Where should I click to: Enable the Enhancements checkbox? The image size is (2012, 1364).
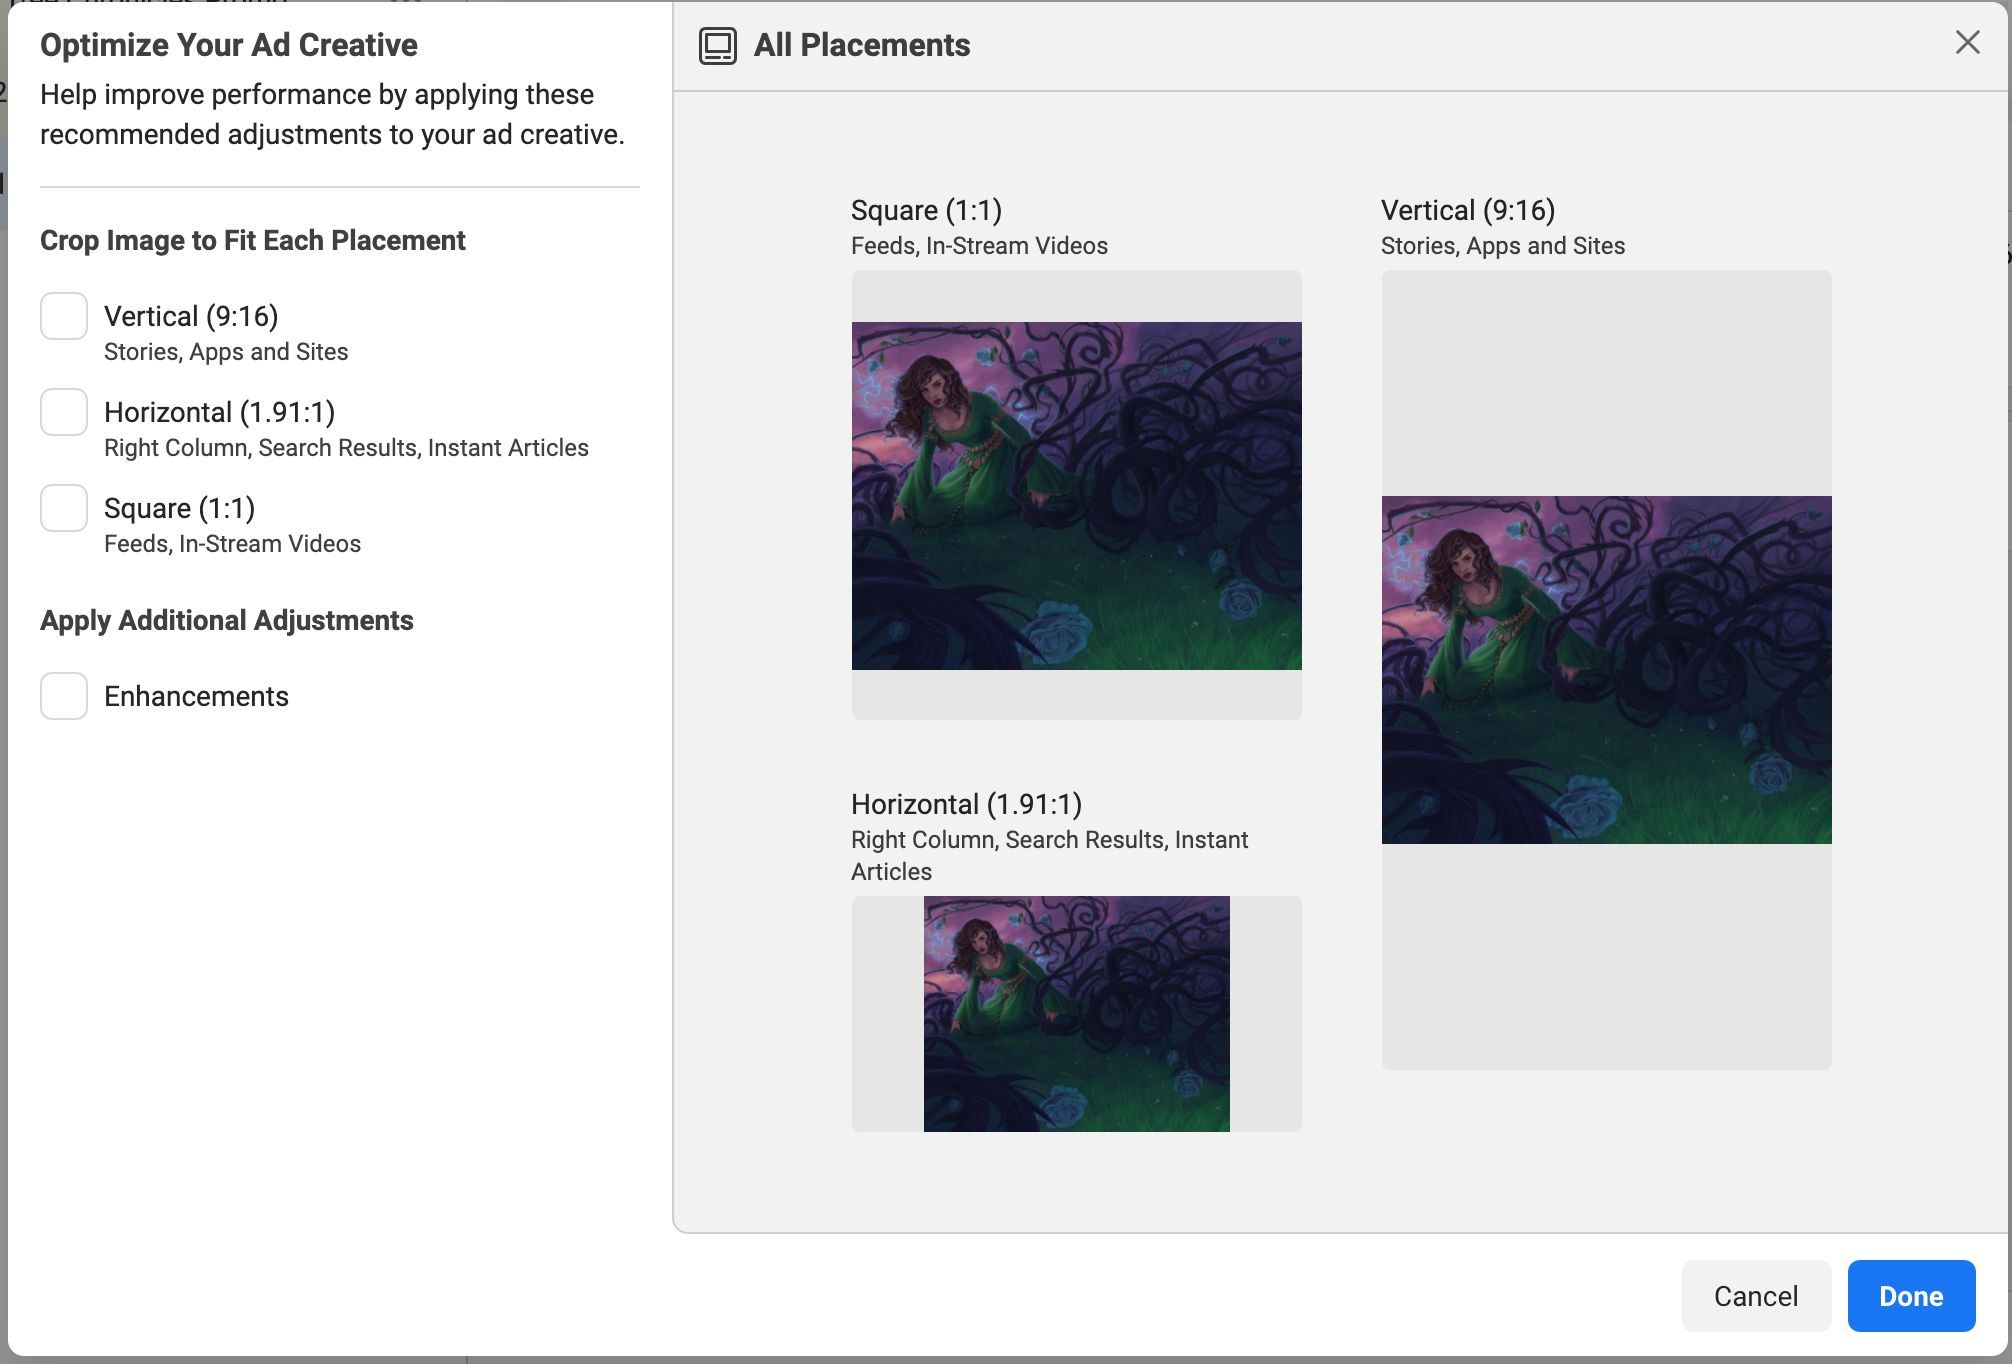click(64, 696)
